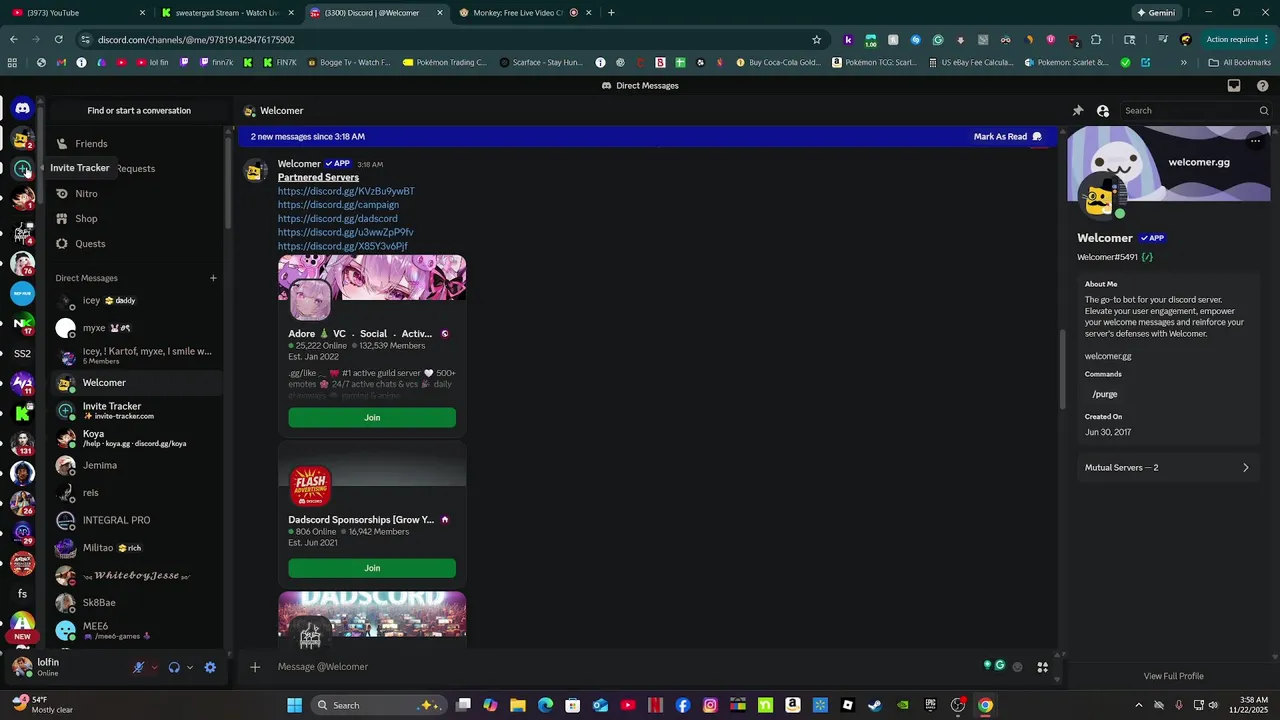Toggle headphones deafen in user panel
Image resolution: width=1280 pixels, height=720 pixels.
click(174, 667)
